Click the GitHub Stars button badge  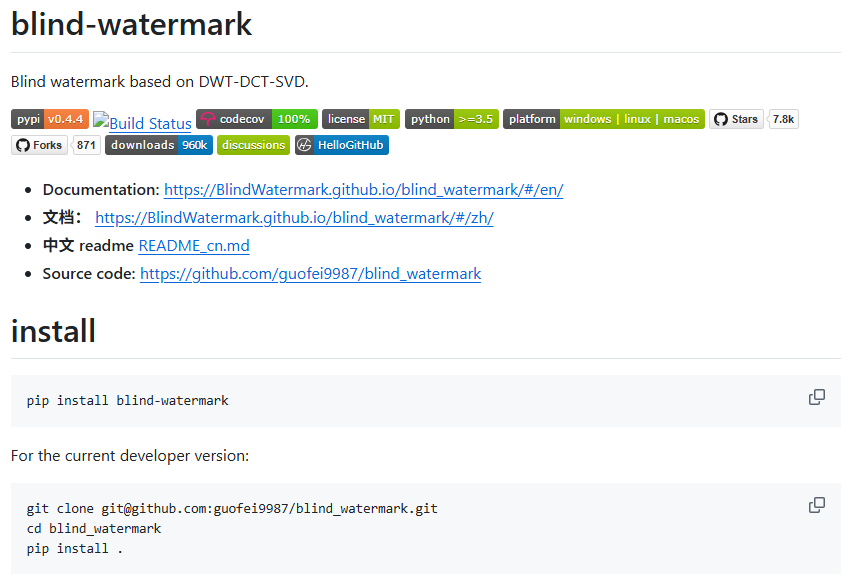click(736, 119)
